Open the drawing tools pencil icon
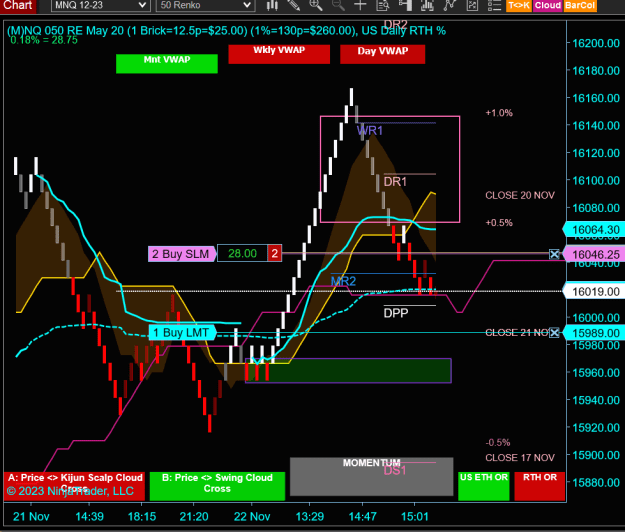The height and width of the screenshot is (532, 625). point(294,5)
